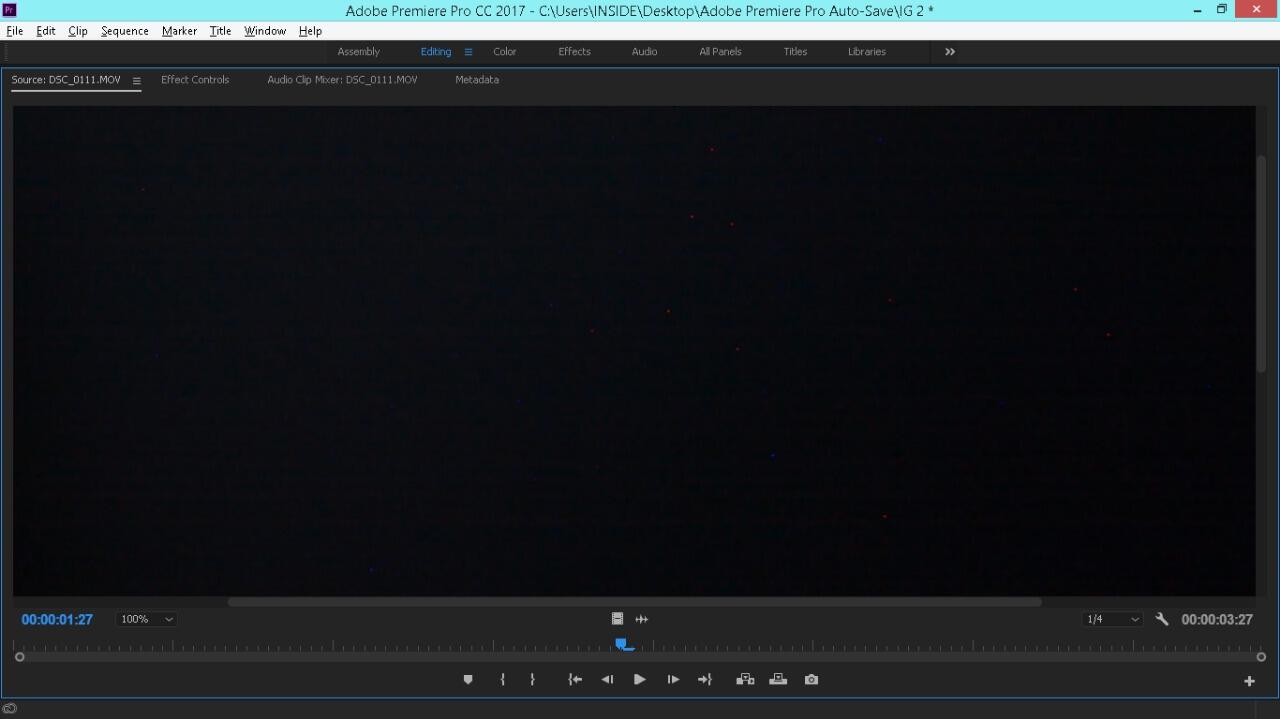Open the Clip menu
This screenshot has height=719, width=1280.
78,31
